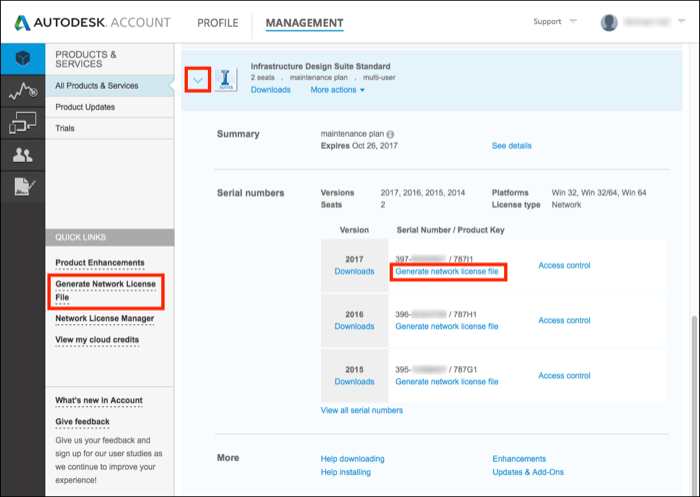Collapse the Infrastructure Design Suite details chevron
This screenshot has width=700, height=497.
(198, 80)
